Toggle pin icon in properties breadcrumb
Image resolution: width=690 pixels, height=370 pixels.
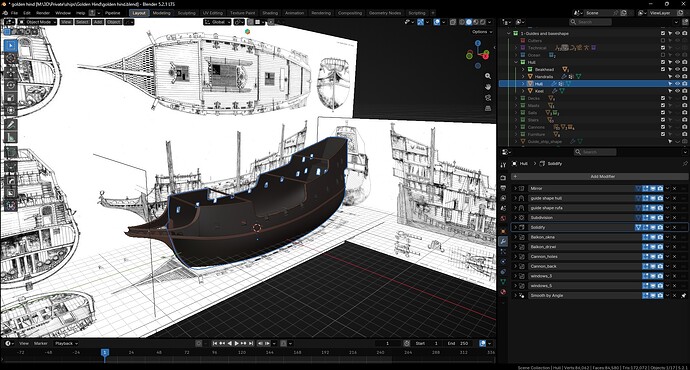(x=685, y=164)
